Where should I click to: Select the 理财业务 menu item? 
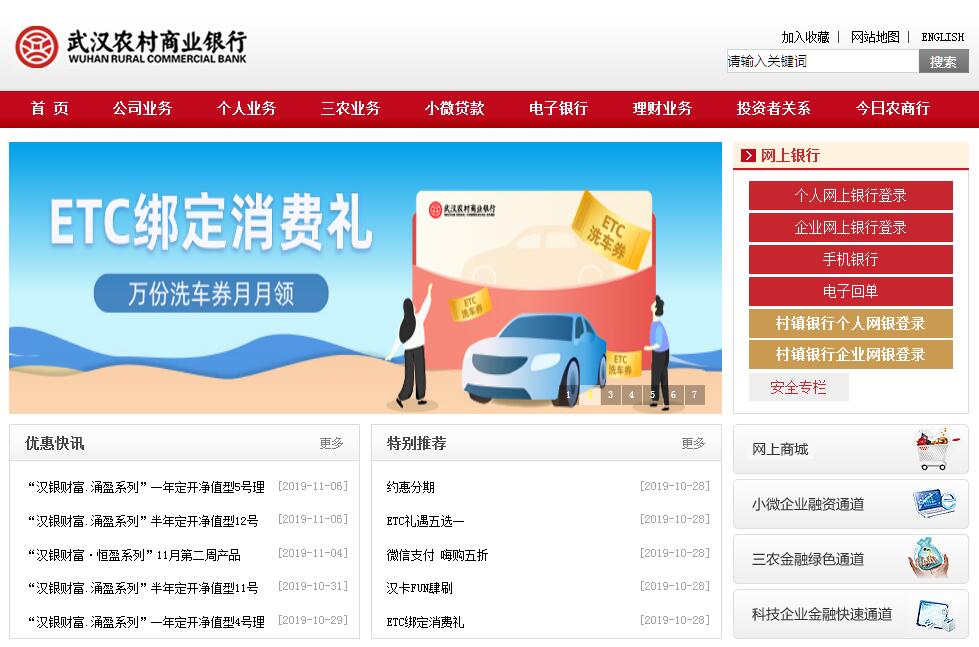[662, 109]
